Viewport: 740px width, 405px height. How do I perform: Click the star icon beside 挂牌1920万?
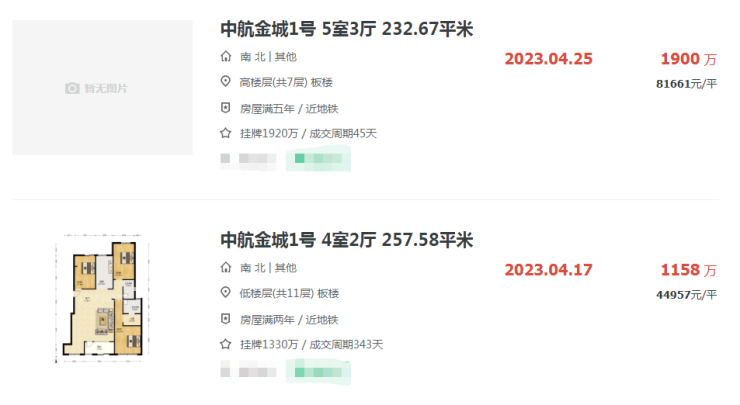(x=225, y=133)
